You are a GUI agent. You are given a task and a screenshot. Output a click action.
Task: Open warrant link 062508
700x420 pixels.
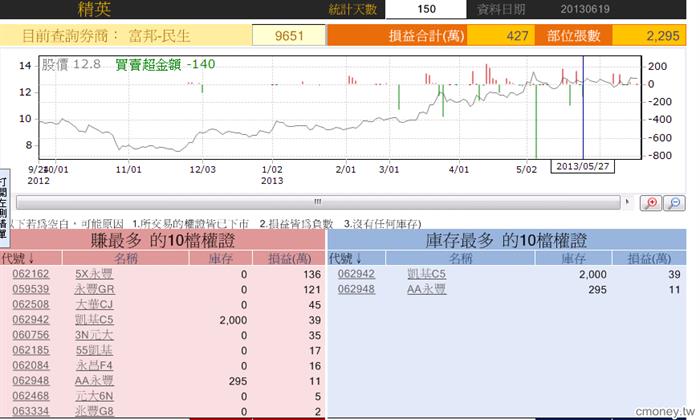point(31,304)
